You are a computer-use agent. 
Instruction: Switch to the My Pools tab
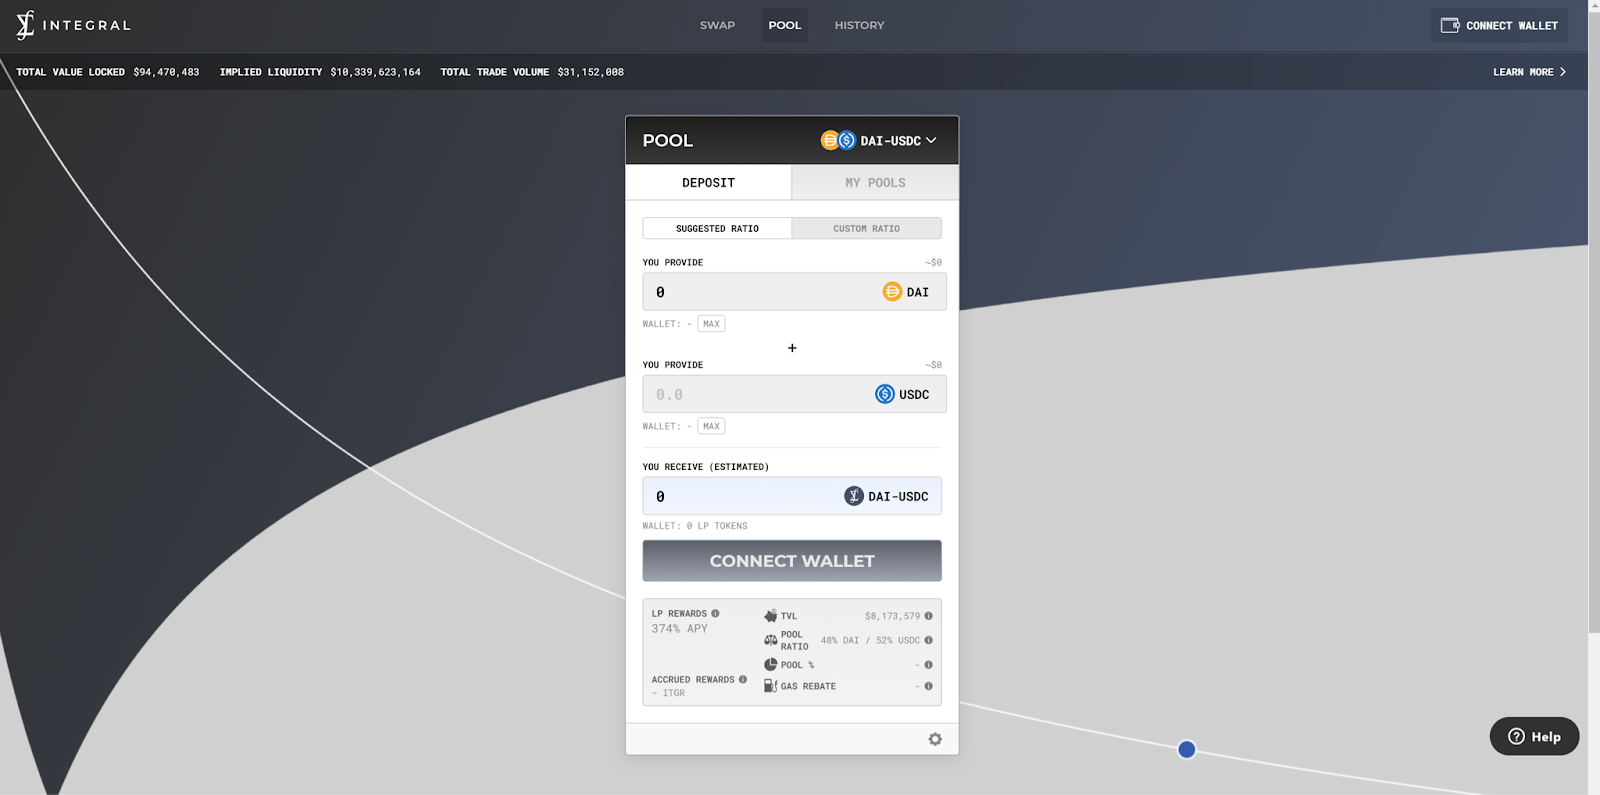(x=875, y=183)
